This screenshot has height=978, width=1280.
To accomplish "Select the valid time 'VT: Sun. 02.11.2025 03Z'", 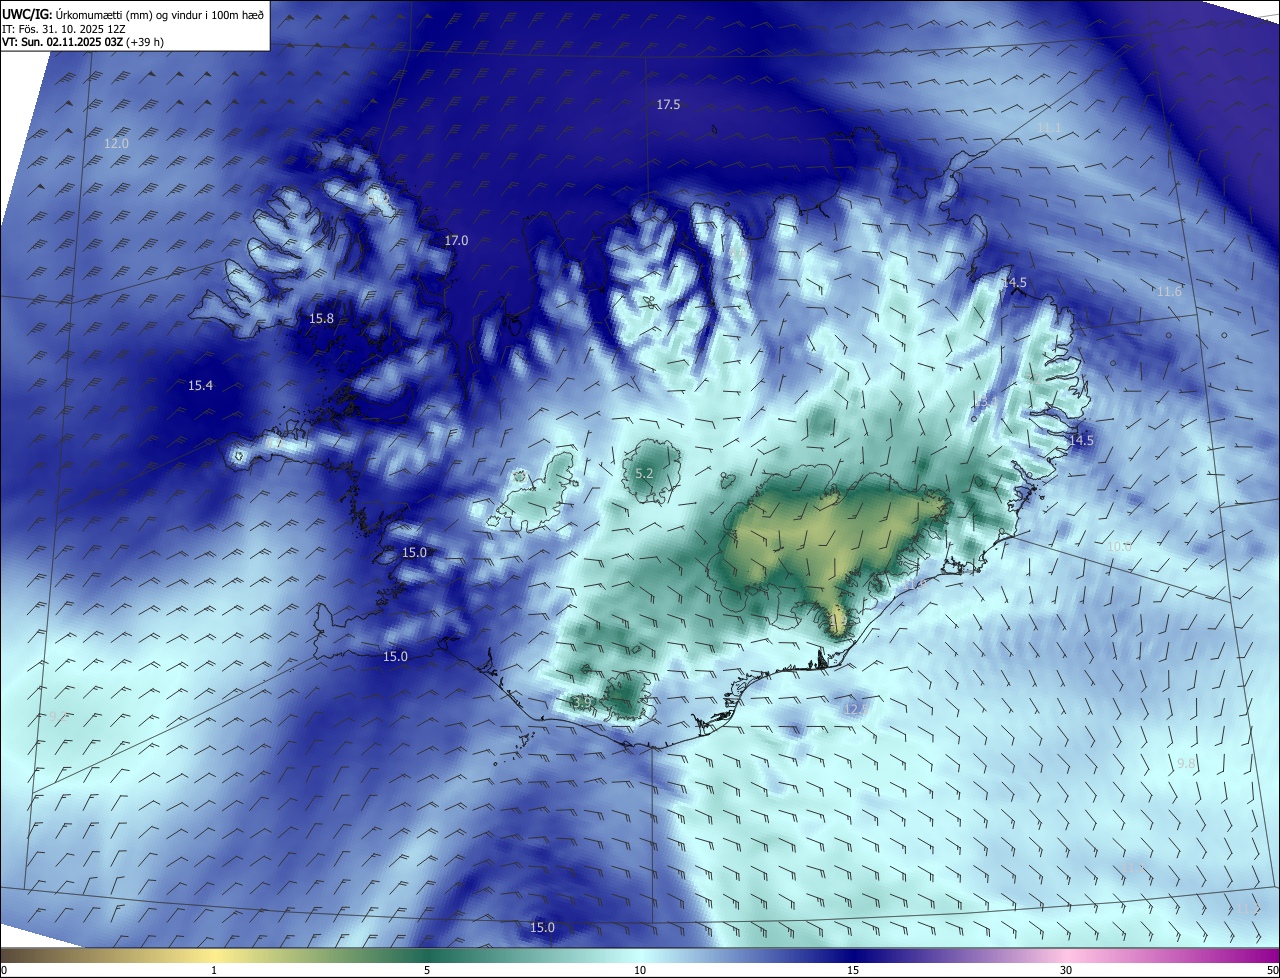I will [62, 42].
